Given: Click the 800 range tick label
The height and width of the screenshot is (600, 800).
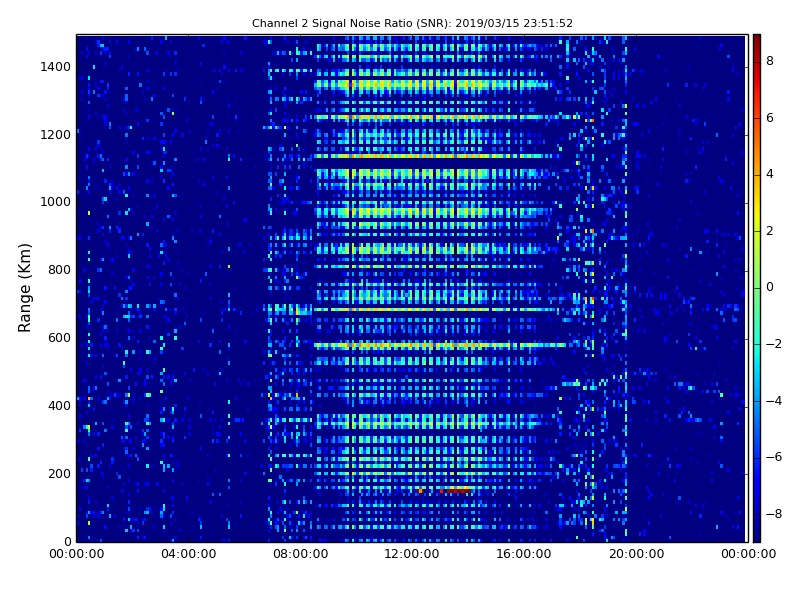Looking at the screenshot, I should pyautogui.click(x=59, y=270).
